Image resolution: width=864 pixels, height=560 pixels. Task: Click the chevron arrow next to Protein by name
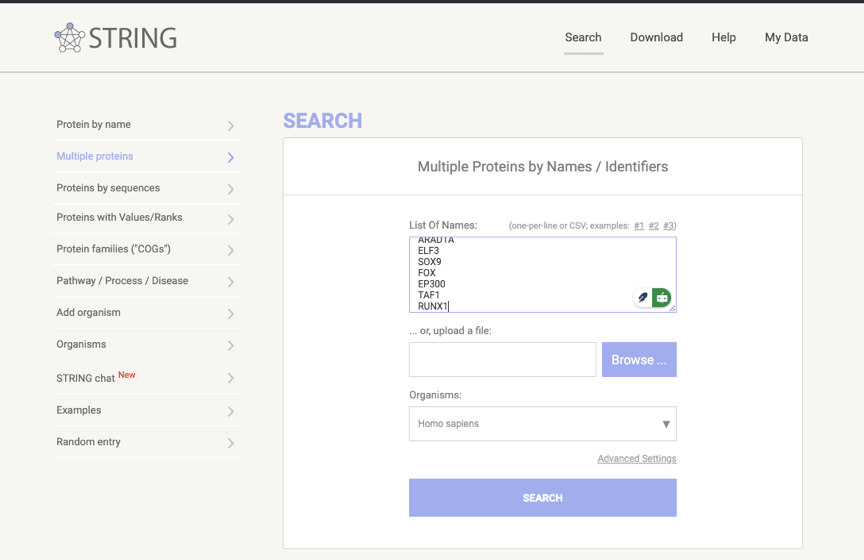click(x=231, y=126)
